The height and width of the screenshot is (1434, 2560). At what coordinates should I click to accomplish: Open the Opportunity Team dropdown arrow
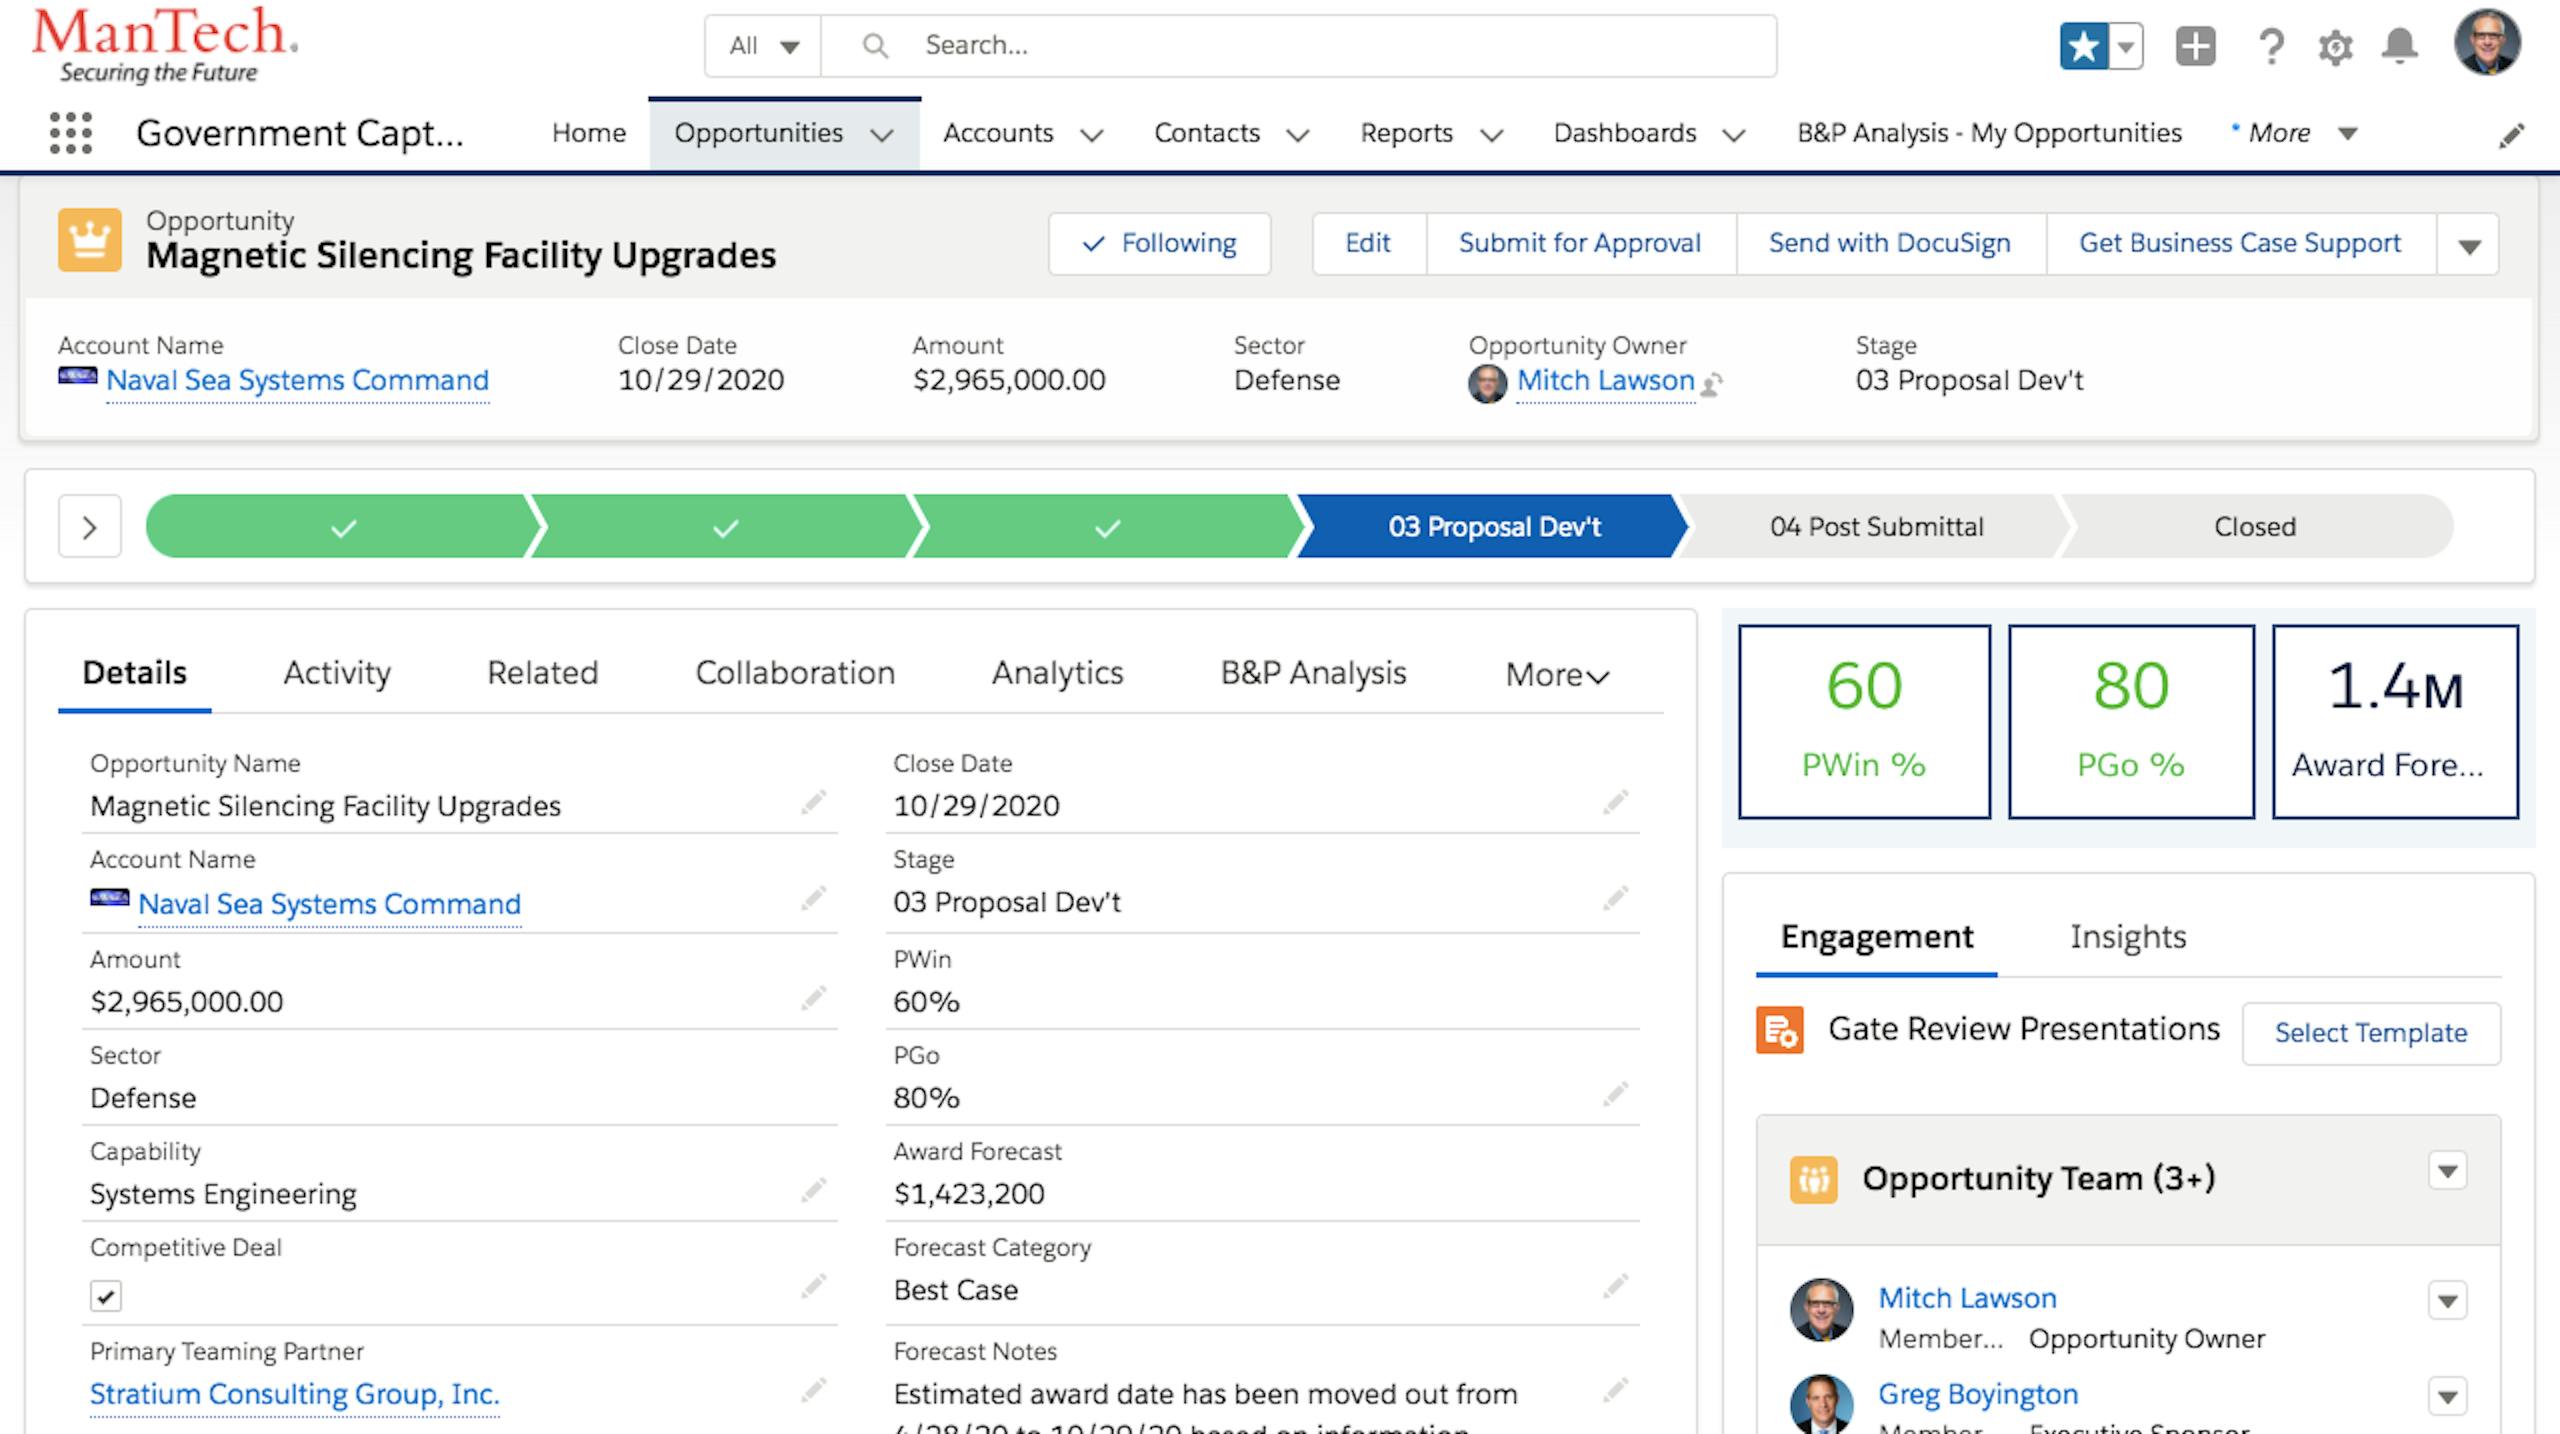point(2447,1171)
